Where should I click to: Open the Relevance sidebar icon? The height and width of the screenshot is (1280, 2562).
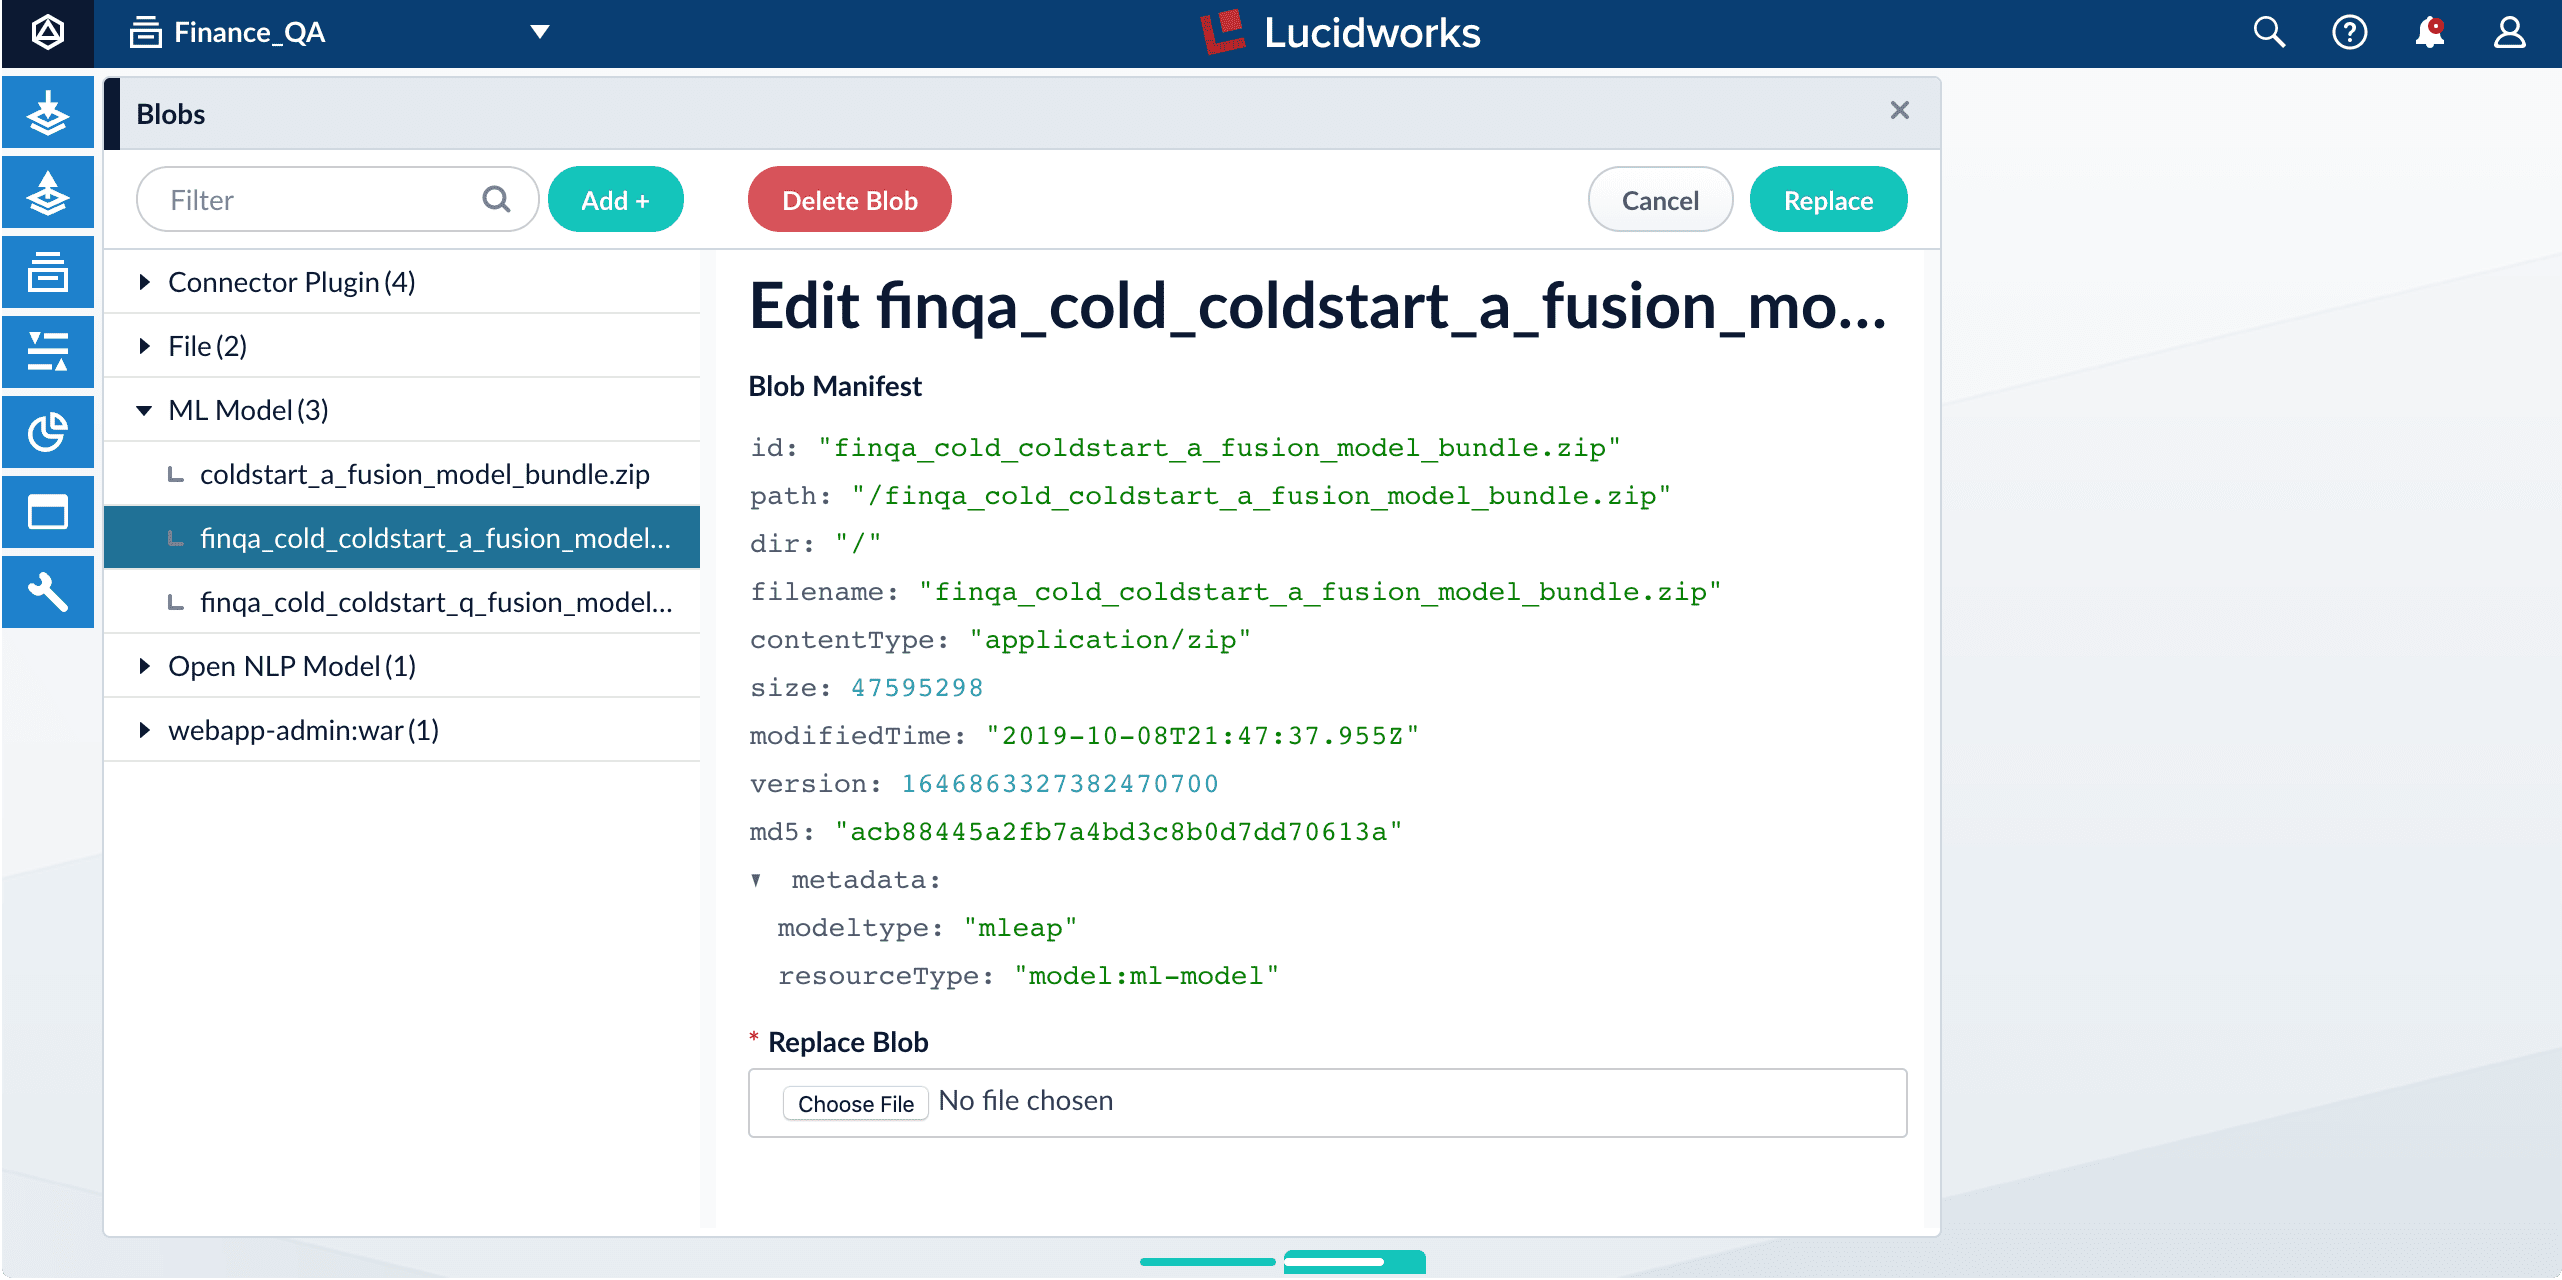click(x=47, y=352)
